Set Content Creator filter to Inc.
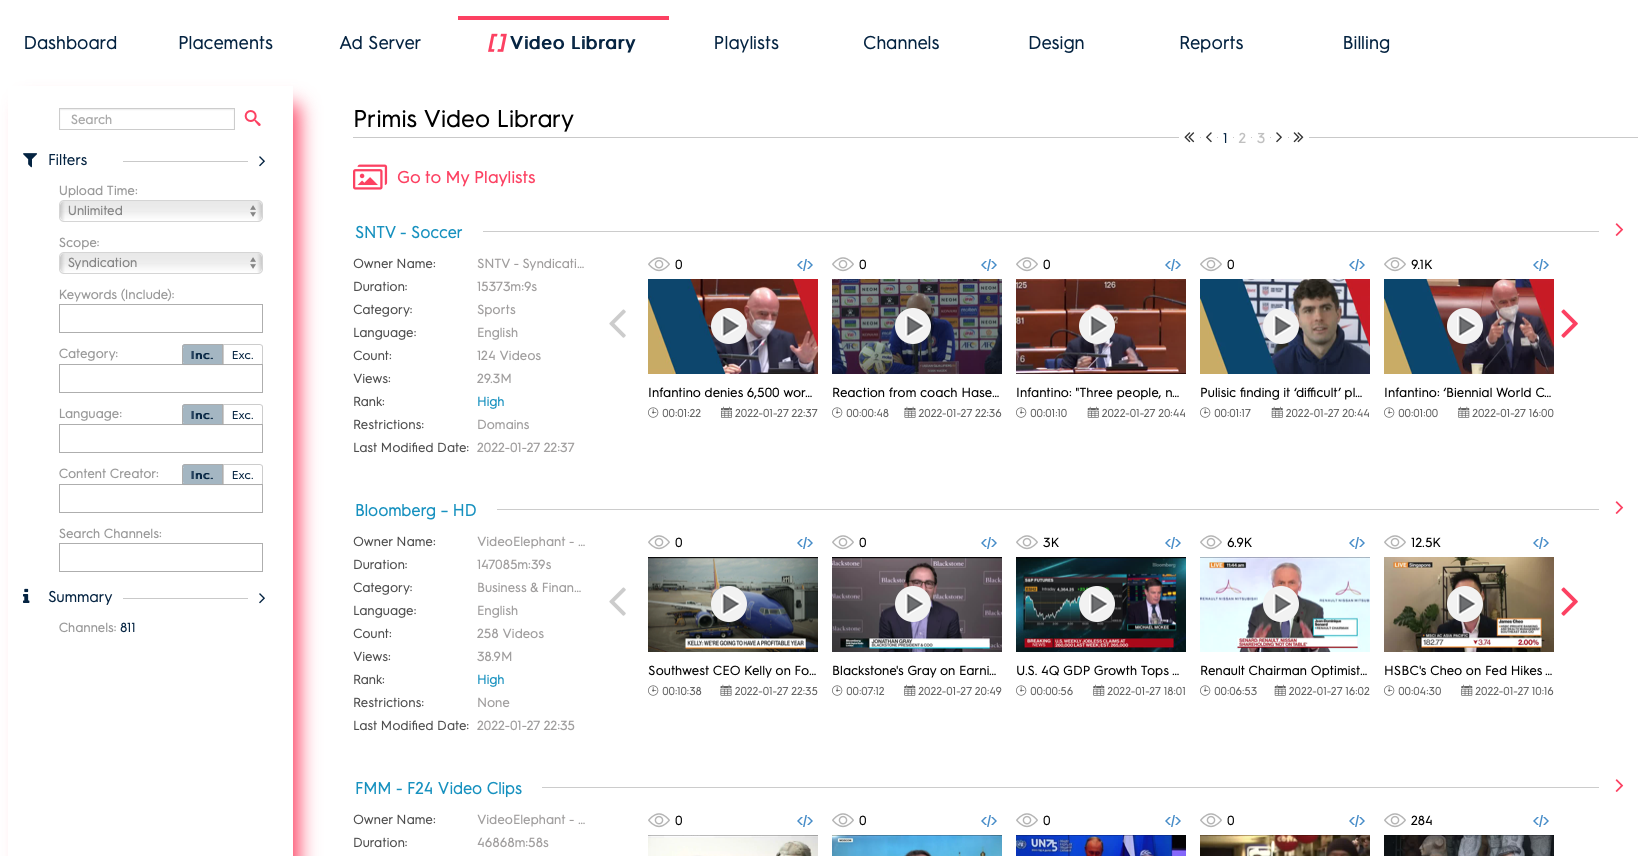 [202, 475]
